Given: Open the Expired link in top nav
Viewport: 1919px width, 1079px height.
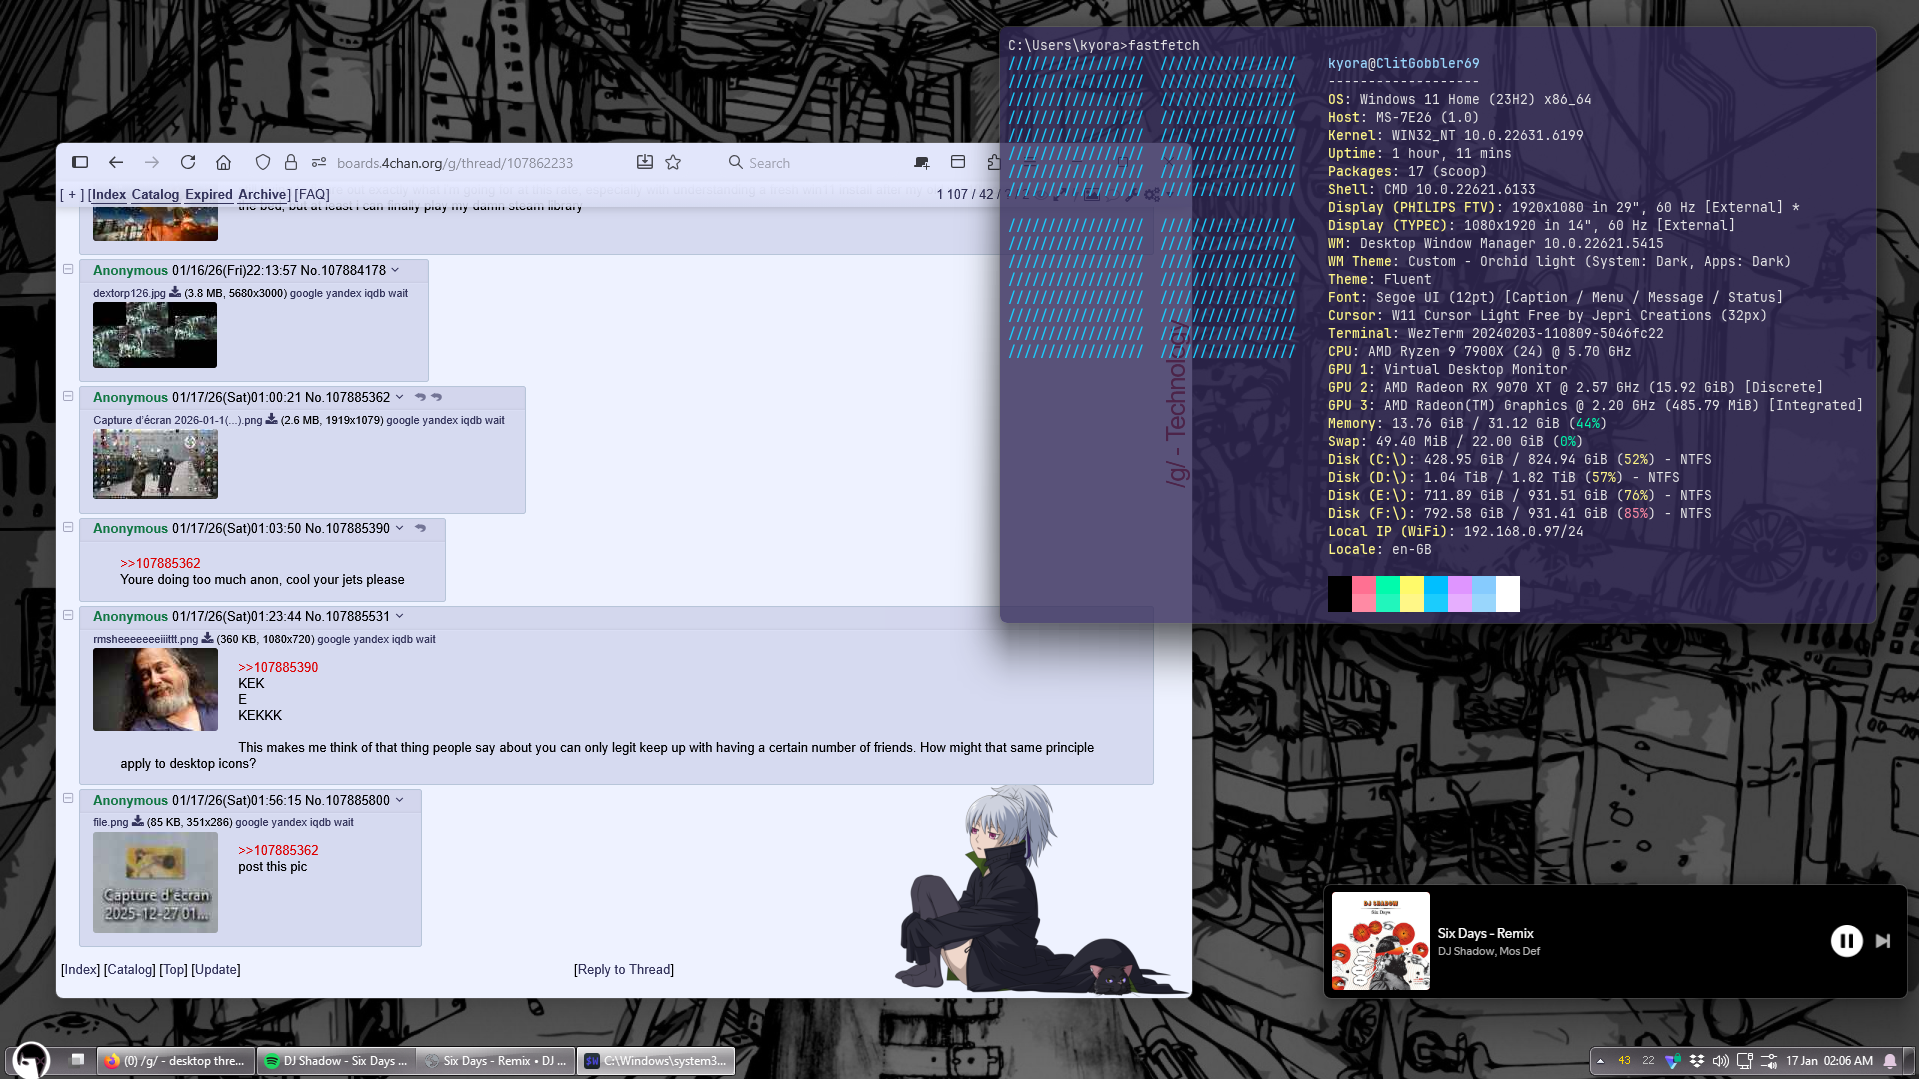Looking at the screenshot, I should pyautogui.click(x=208, y=195).
